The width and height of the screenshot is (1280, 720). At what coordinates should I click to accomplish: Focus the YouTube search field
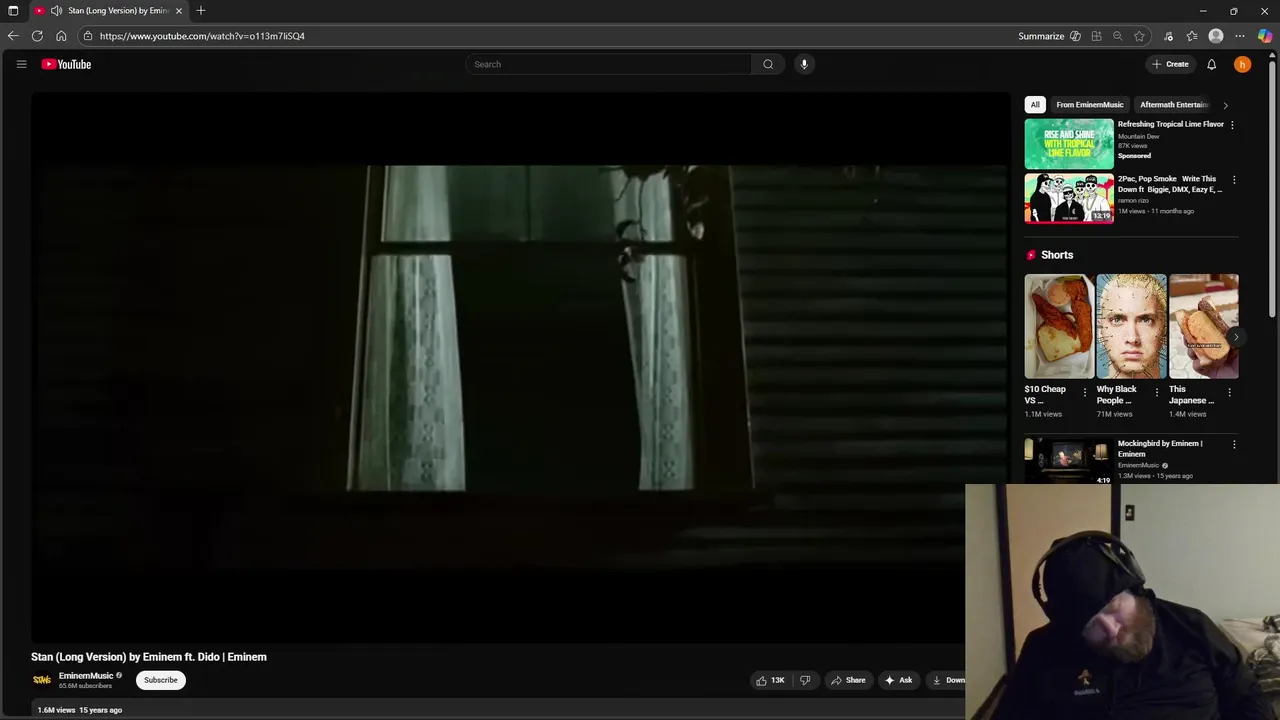[610, 64]
